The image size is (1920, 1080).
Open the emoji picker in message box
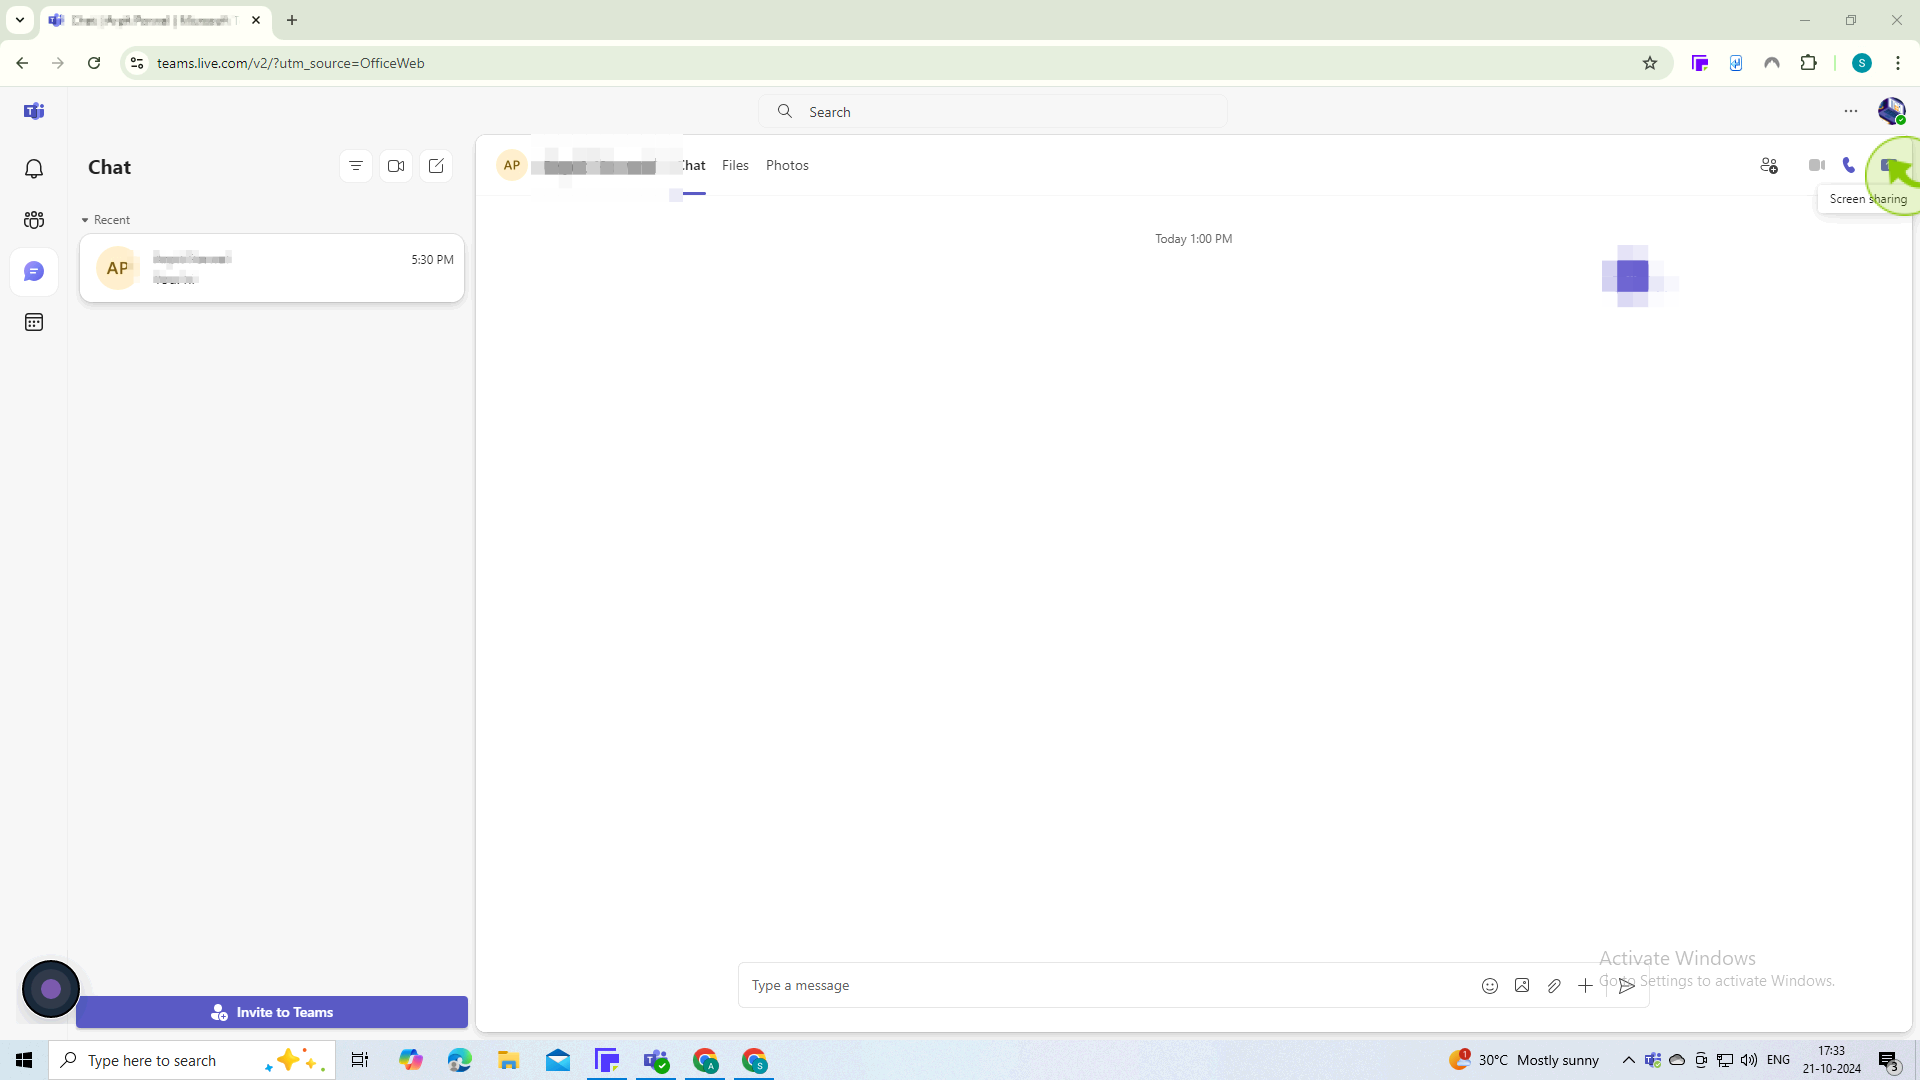1490,986
